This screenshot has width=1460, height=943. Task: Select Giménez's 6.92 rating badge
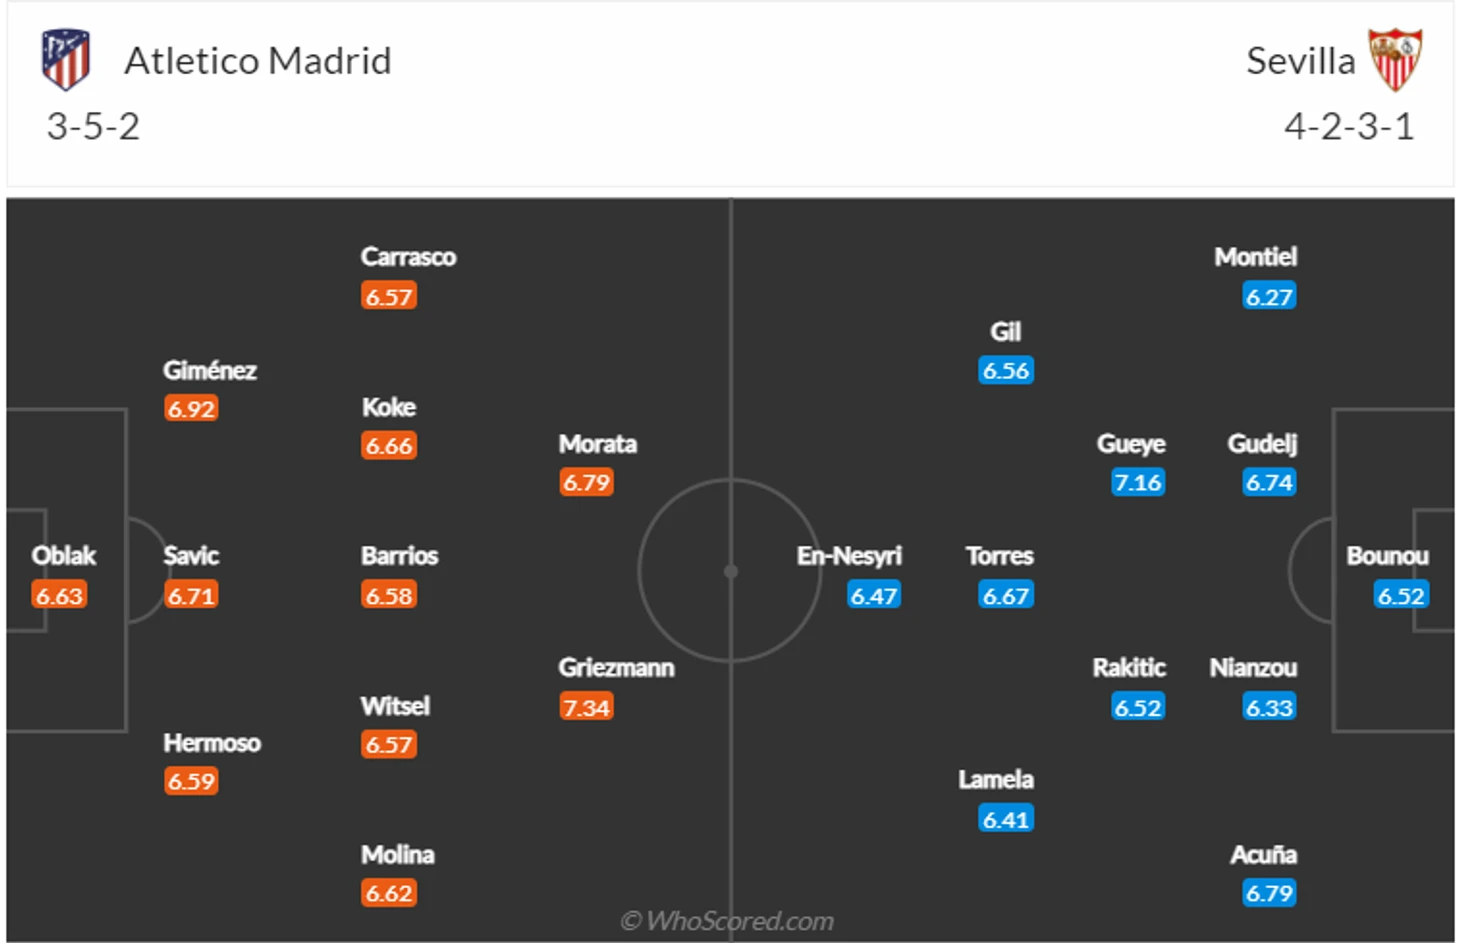(191, 408)
